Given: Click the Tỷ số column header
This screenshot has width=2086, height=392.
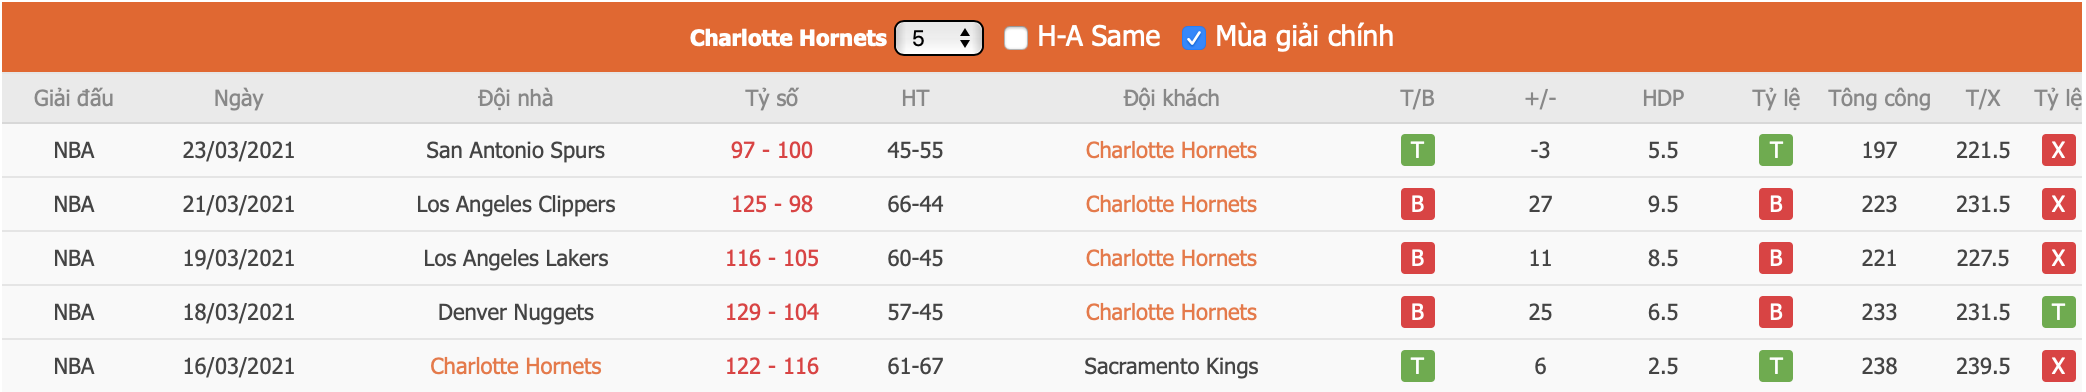Looking at the screenshot, I should pos(771,98).
